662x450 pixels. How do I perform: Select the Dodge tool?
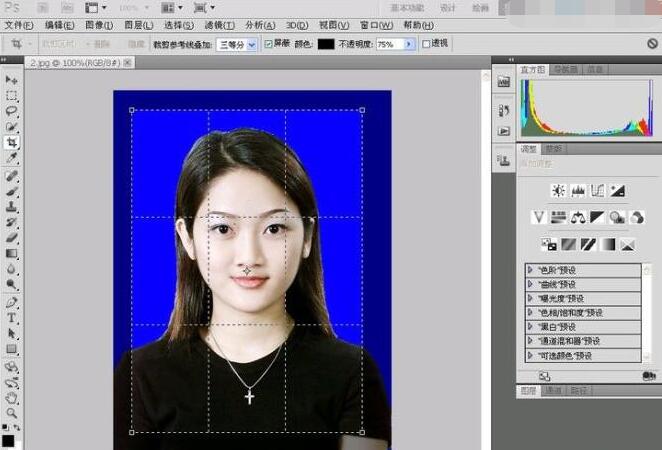[x=11, y=285]
